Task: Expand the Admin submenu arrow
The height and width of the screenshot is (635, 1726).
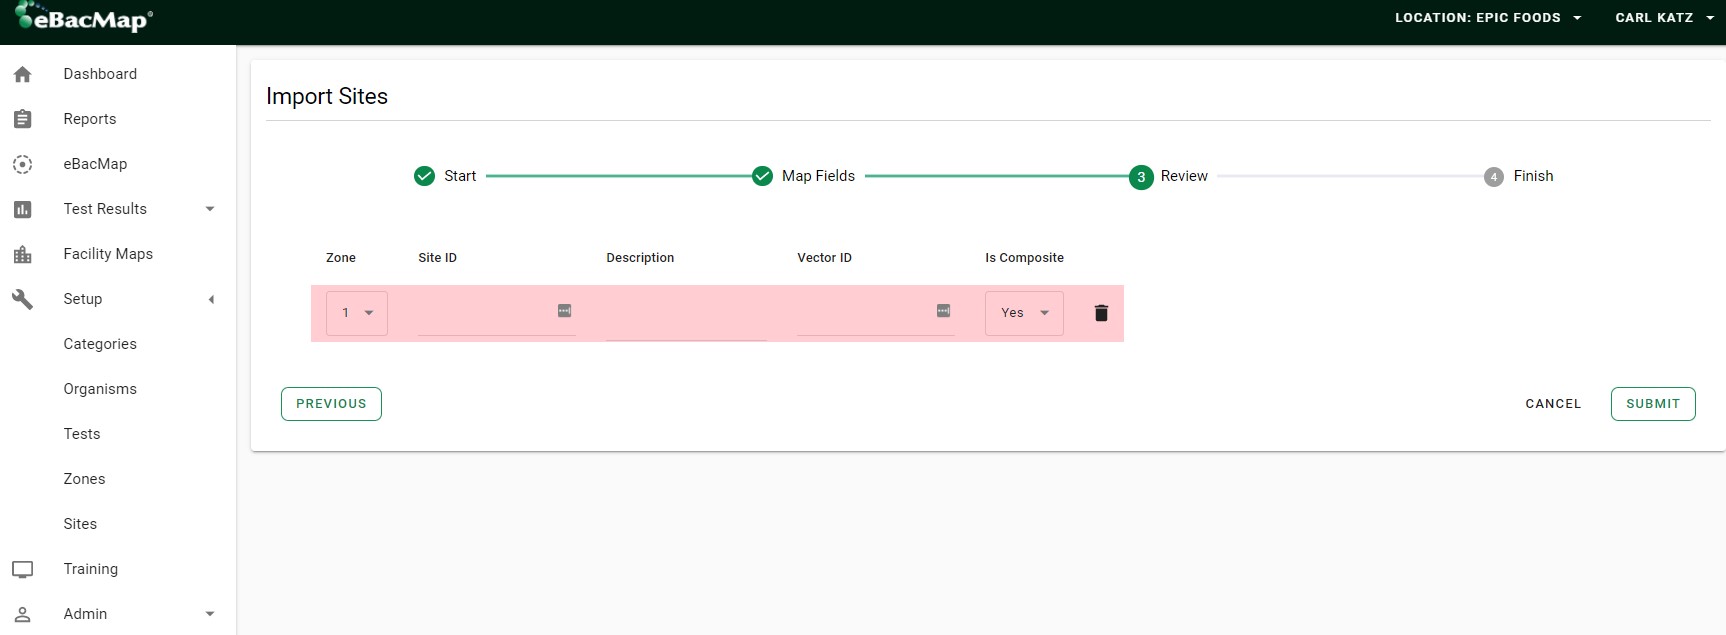Action: 210,614
